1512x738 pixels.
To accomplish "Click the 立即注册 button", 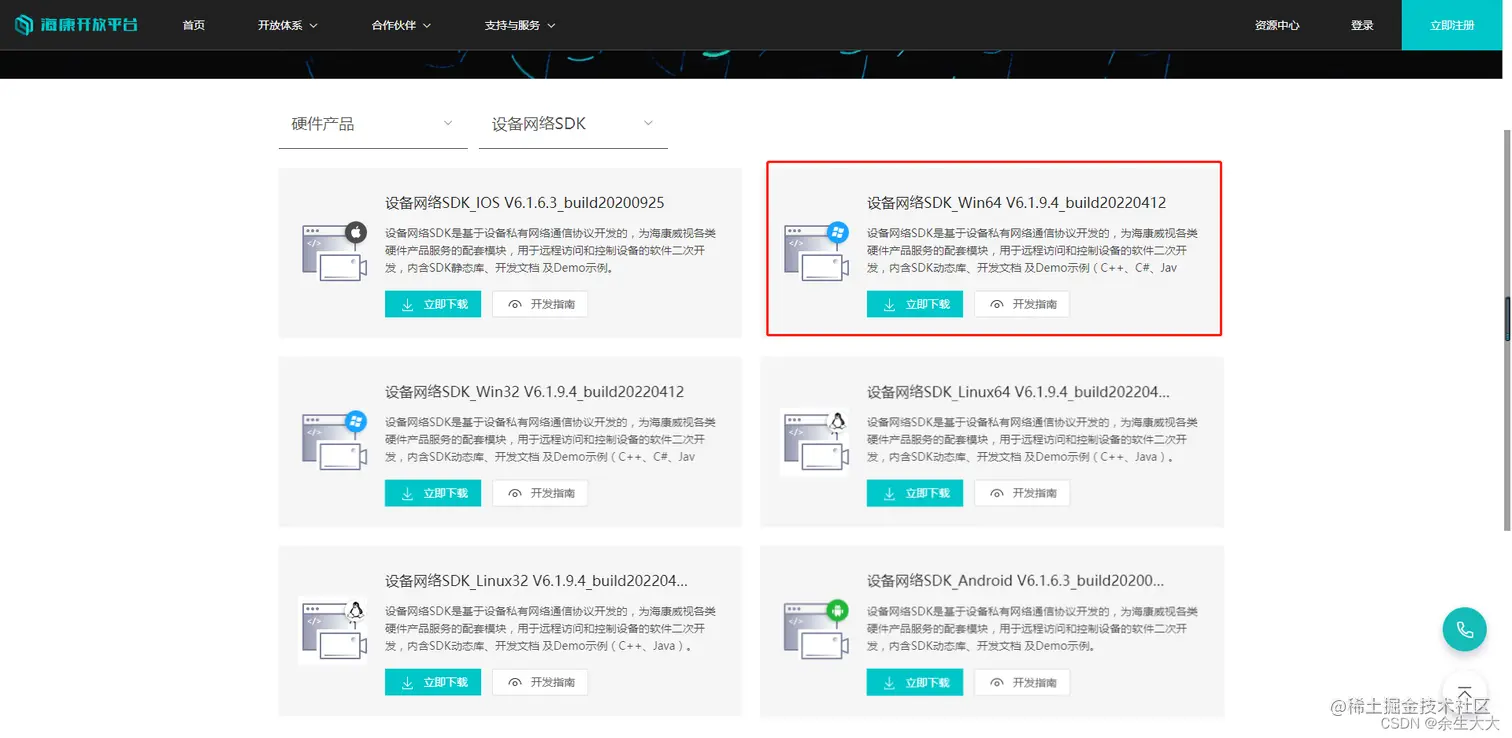I will coord(1452,25).
